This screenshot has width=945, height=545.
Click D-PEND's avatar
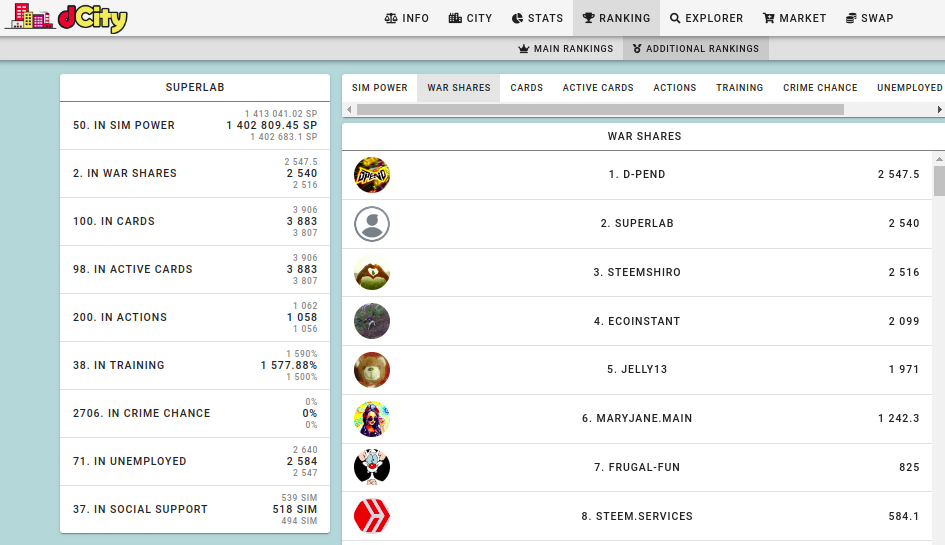[372, 175]
